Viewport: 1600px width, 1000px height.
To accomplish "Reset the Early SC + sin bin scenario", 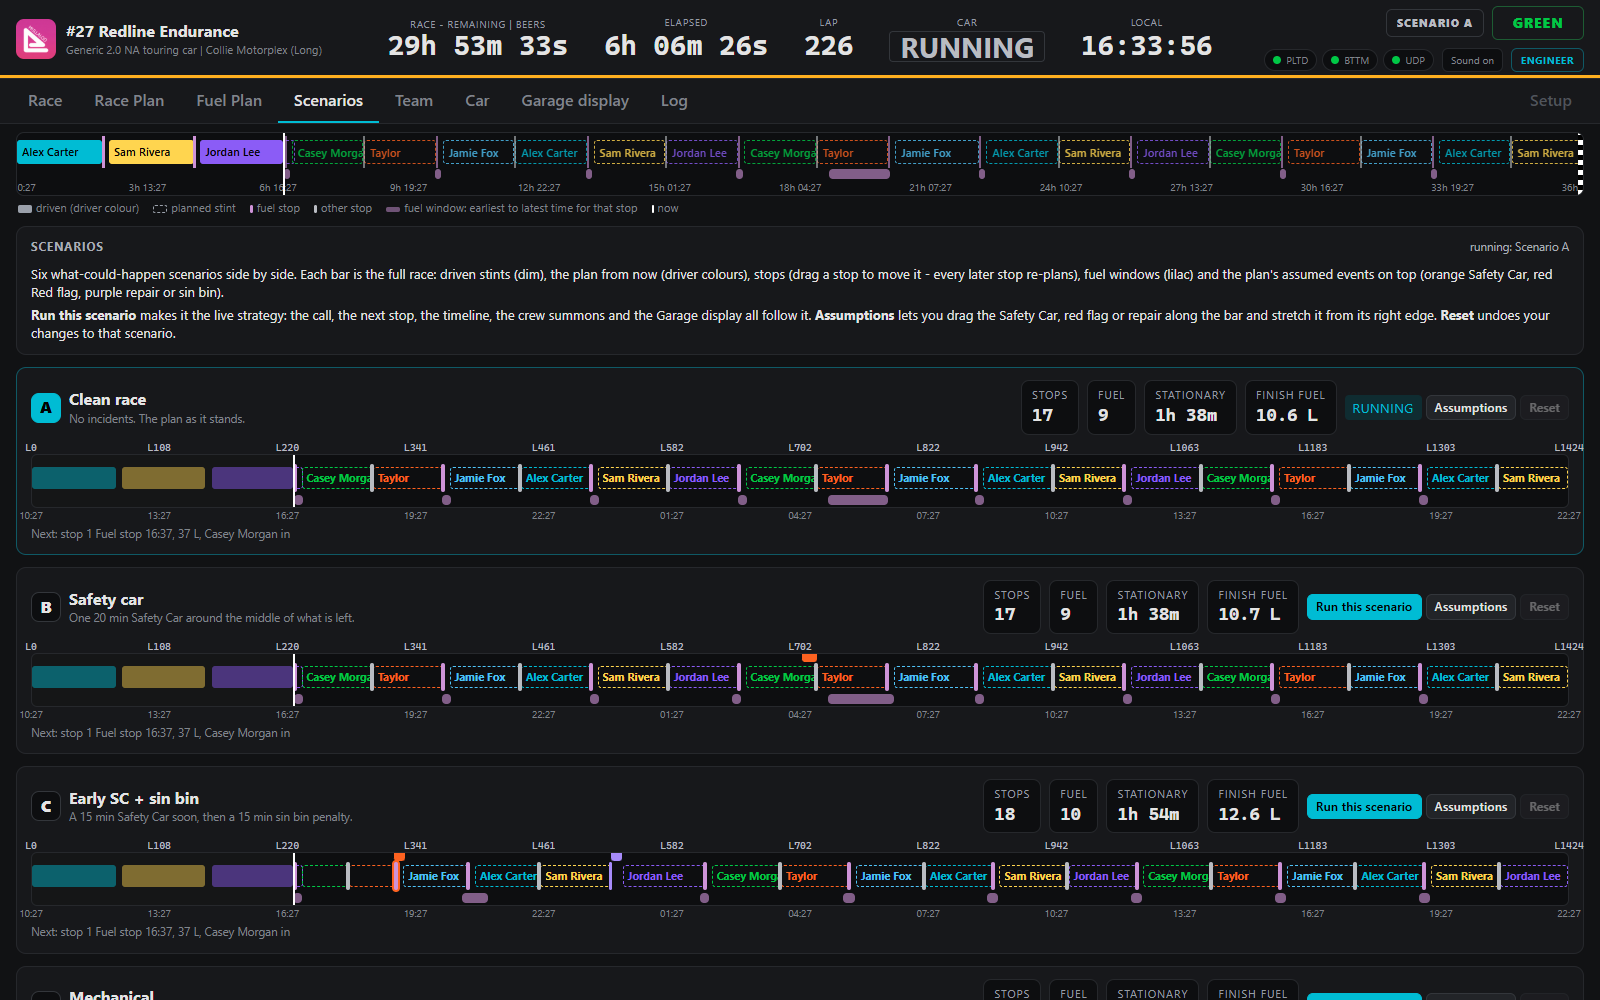I will [x=1544, y=807].
